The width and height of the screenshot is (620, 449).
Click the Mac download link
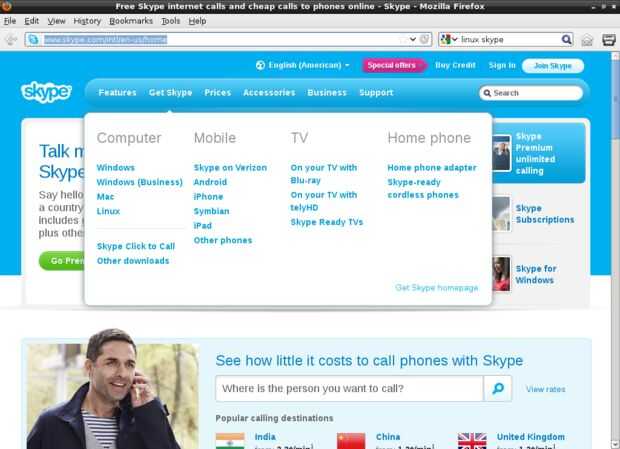click(x=105, y=196)
